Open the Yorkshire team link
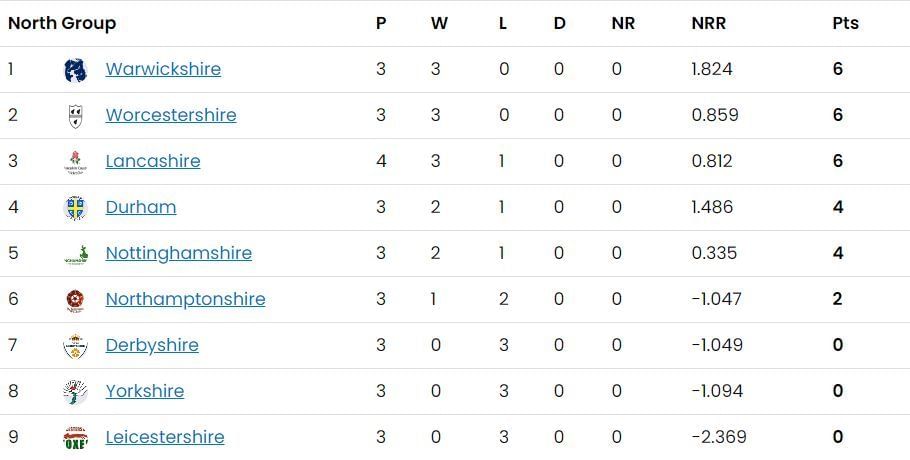Viewport: 910px width, 460px height. [145, 391]
